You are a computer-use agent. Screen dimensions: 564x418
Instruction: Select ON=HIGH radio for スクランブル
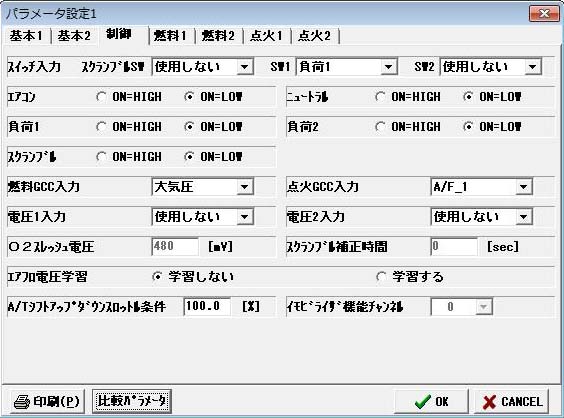(101, 157)
